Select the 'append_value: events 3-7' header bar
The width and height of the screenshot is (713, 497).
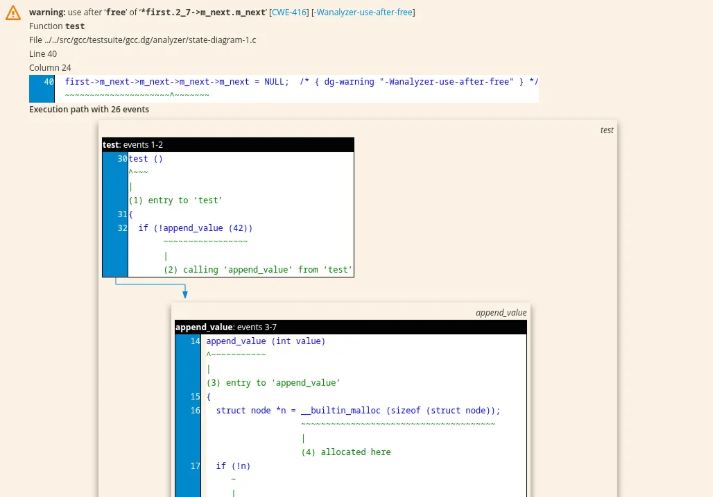click(x=350, y=327)
